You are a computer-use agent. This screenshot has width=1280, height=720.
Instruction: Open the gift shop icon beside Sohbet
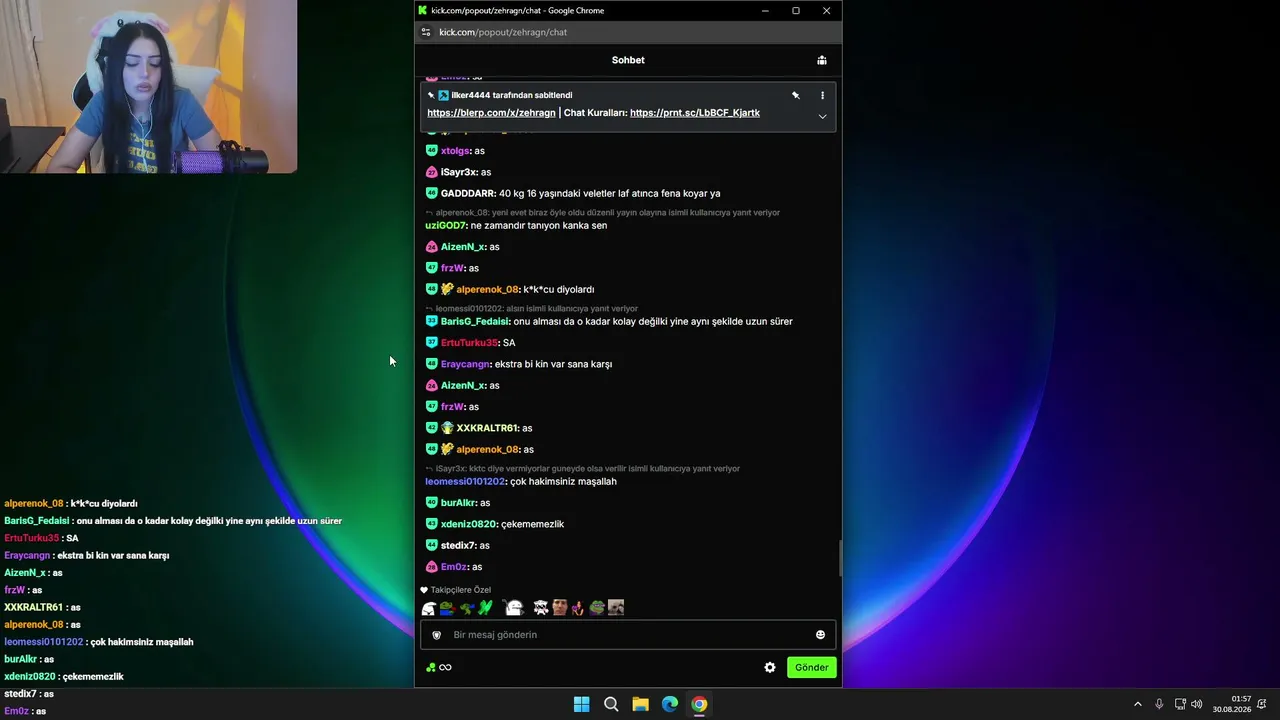tap(822, 60)
